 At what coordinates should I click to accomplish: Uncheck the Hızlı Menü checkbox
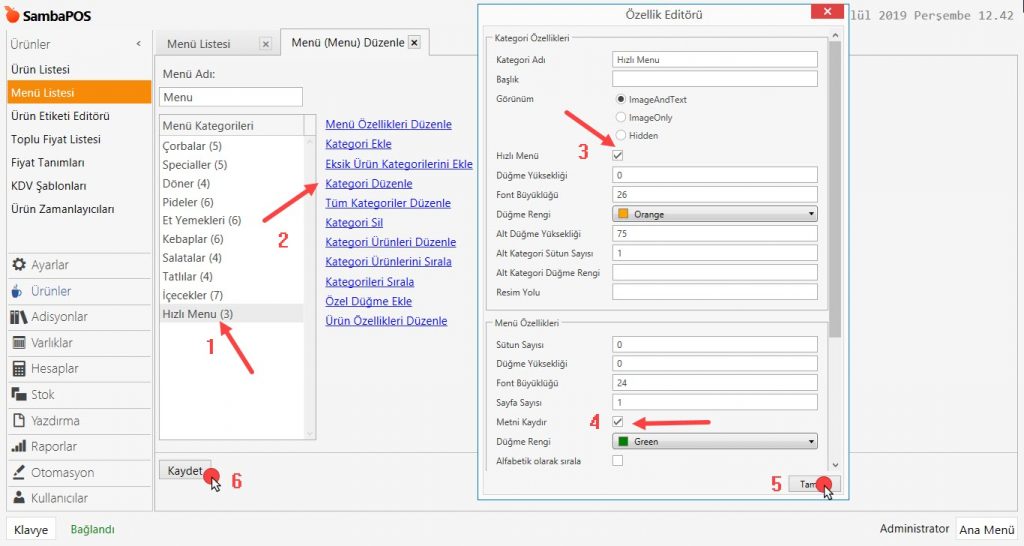(x=618, y=155)
